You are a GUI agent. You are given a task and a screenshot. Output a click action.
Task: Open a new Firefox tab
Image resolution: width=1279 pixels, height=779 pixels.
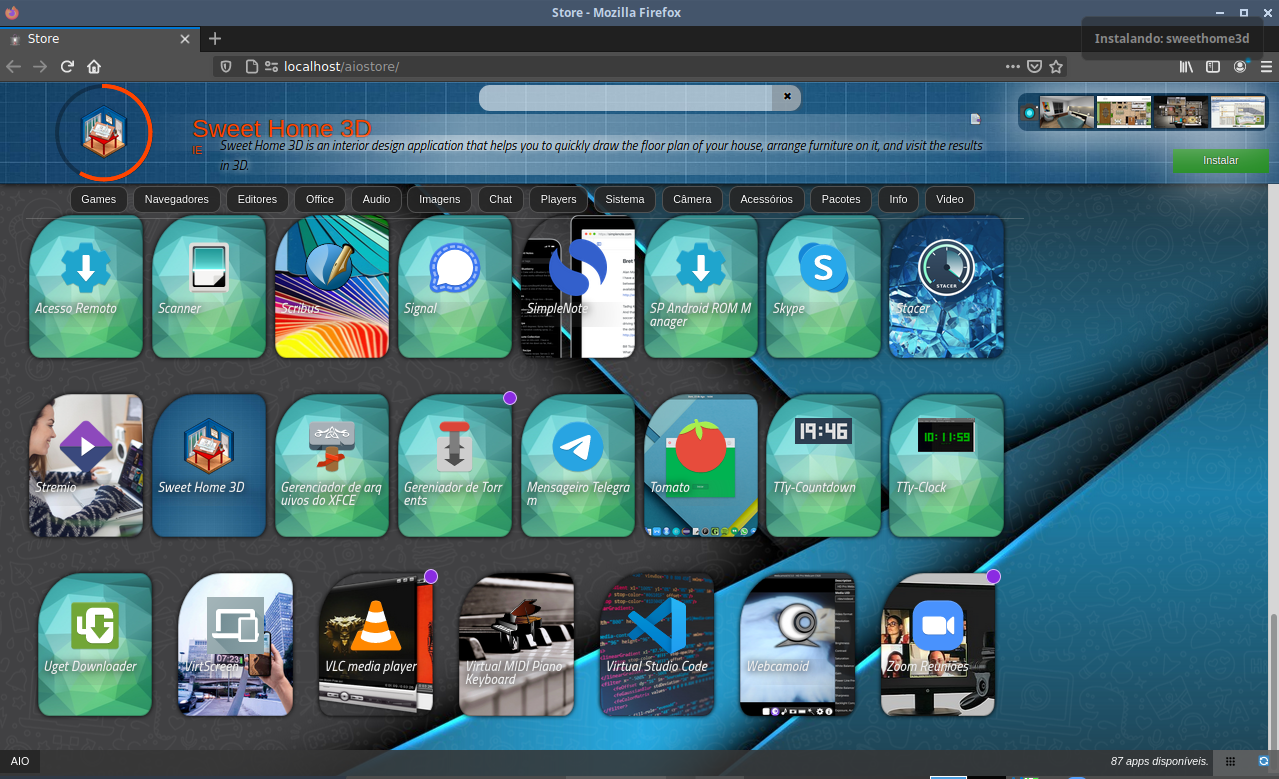214,38
